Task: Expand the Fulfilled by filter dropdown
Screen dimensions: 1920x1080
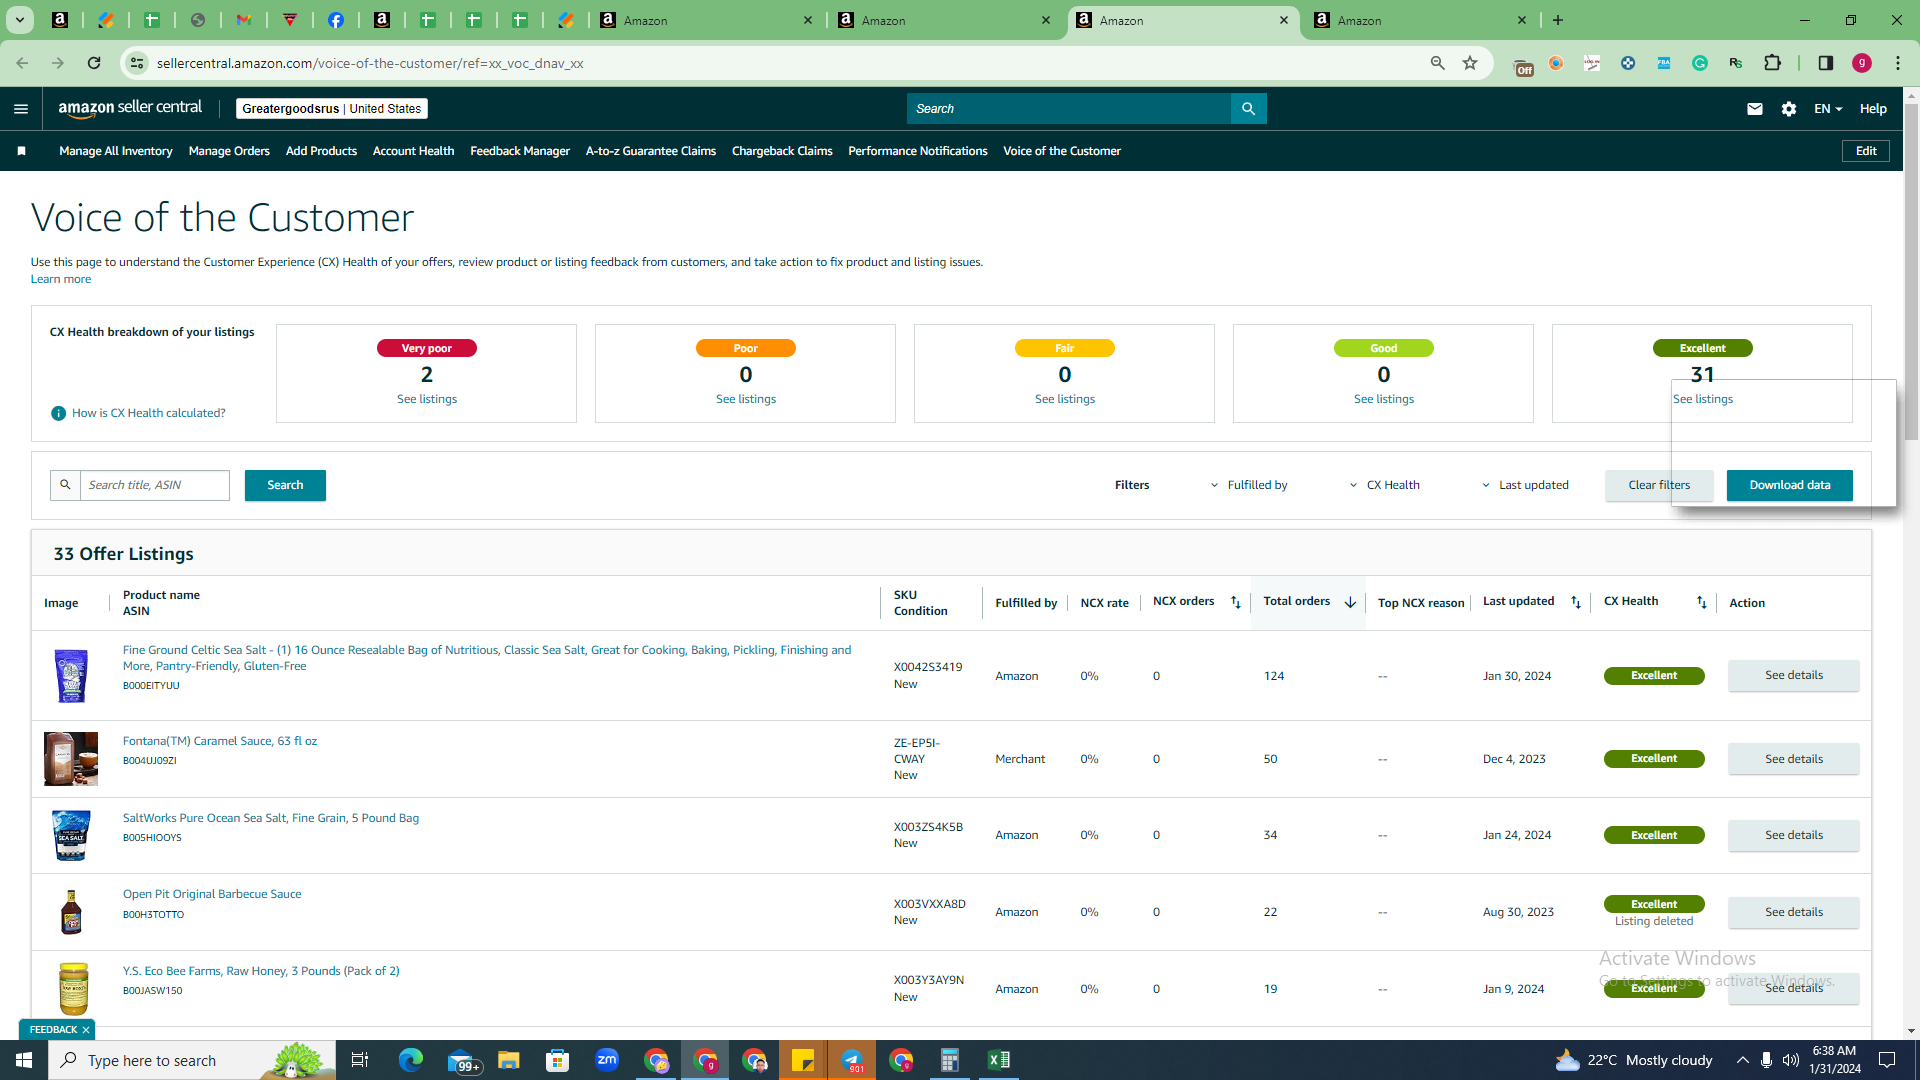Action: point(1249,485)
